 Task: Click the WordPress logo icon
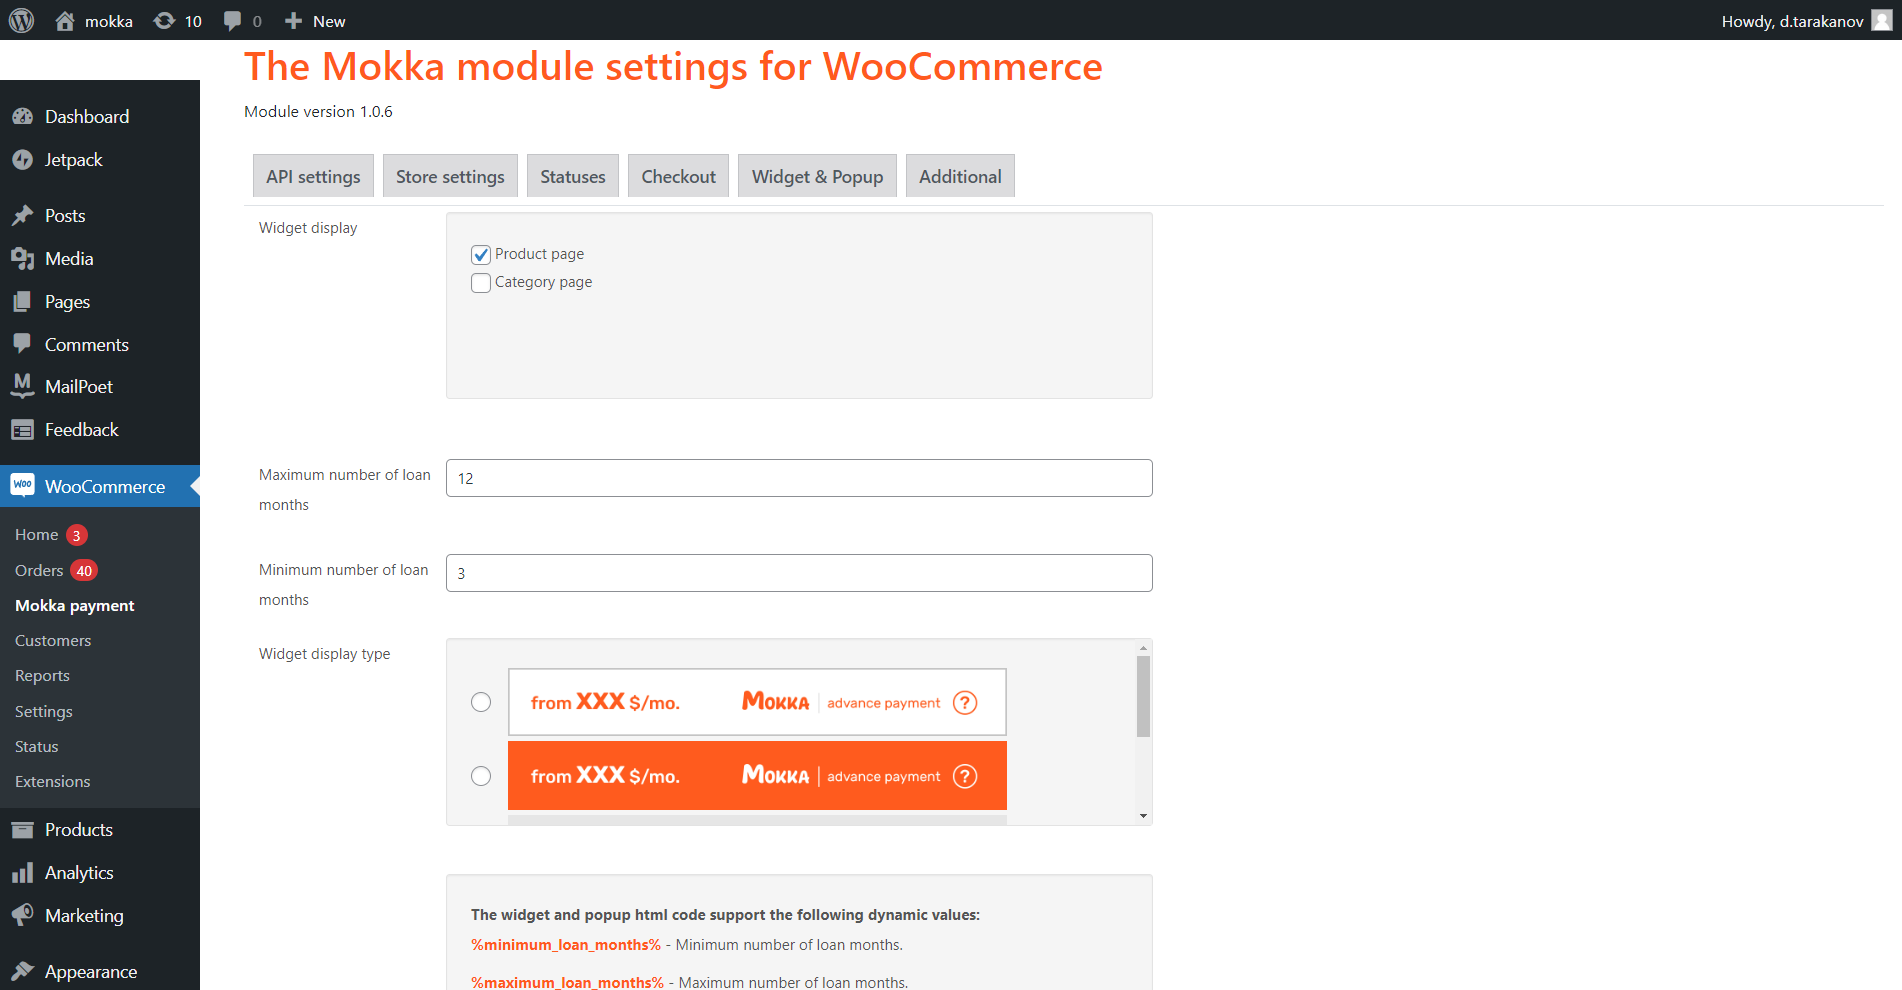[21, 21]
